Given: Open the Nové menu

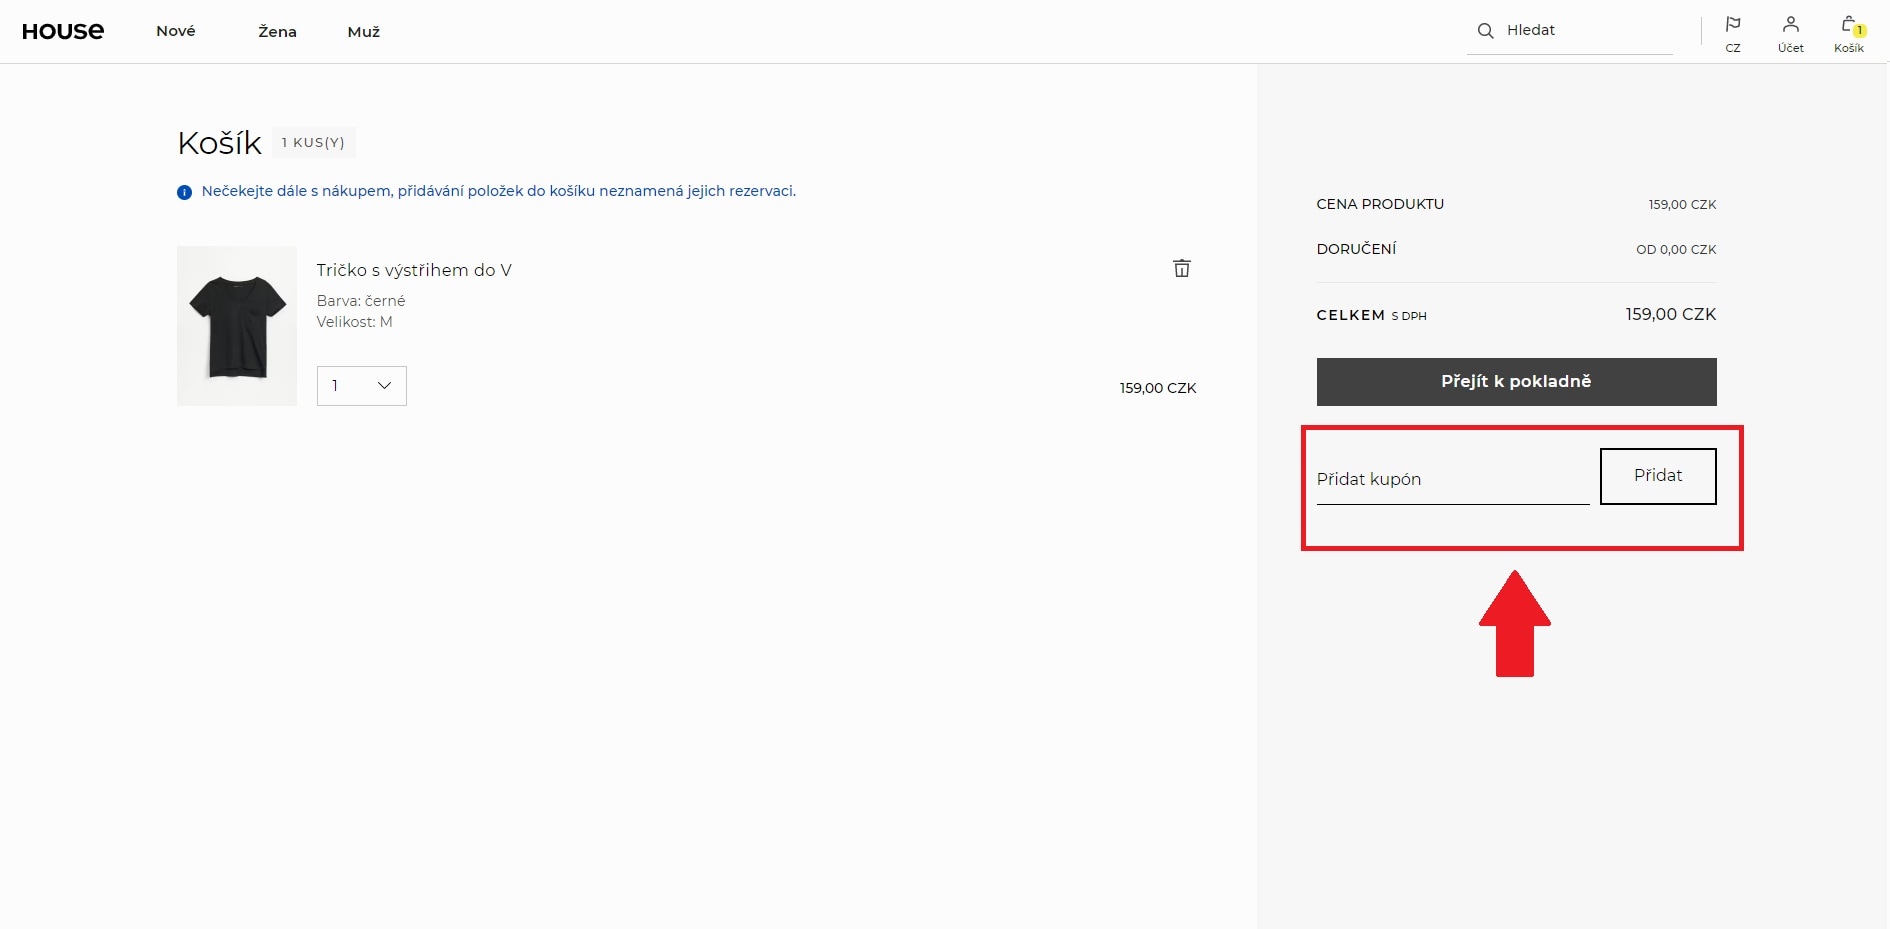Looking at the screenshot, I should (x=176, y=31).
